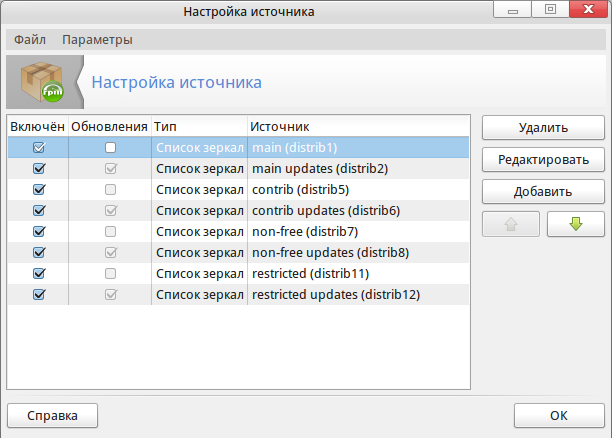612x438 pixels.
Task: Toggle the Updates checkbox for main (distrib1)
Action: (111, 147)
